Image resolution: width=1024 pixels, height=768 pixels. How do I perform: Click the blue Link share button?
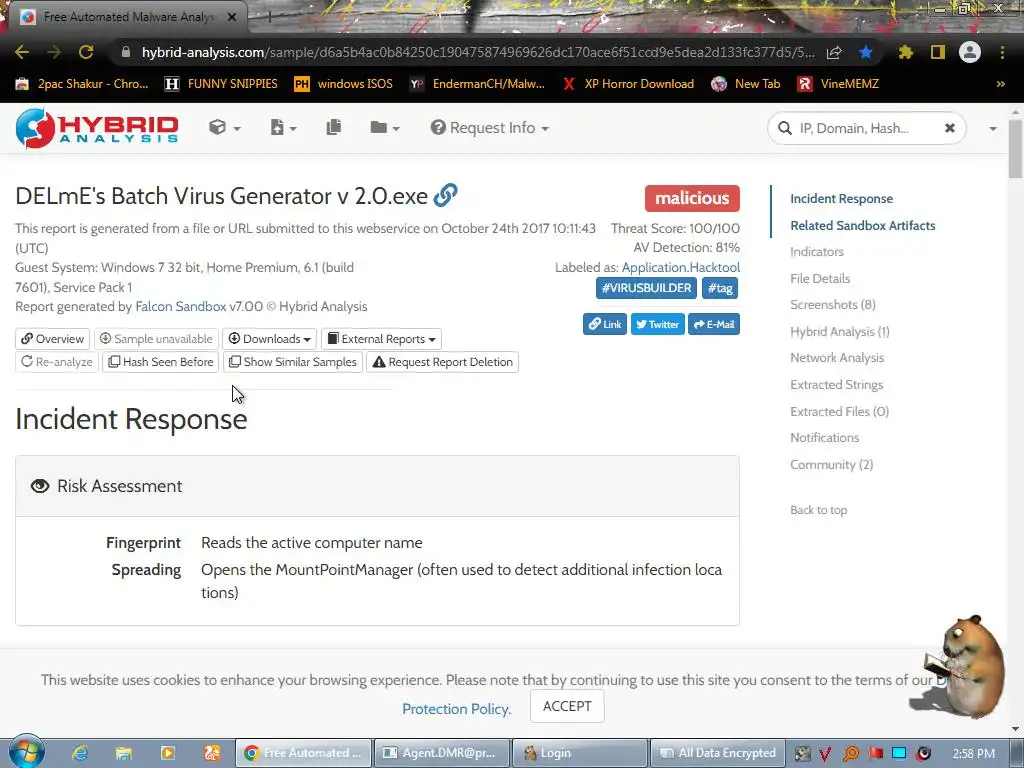coord(605,324)
